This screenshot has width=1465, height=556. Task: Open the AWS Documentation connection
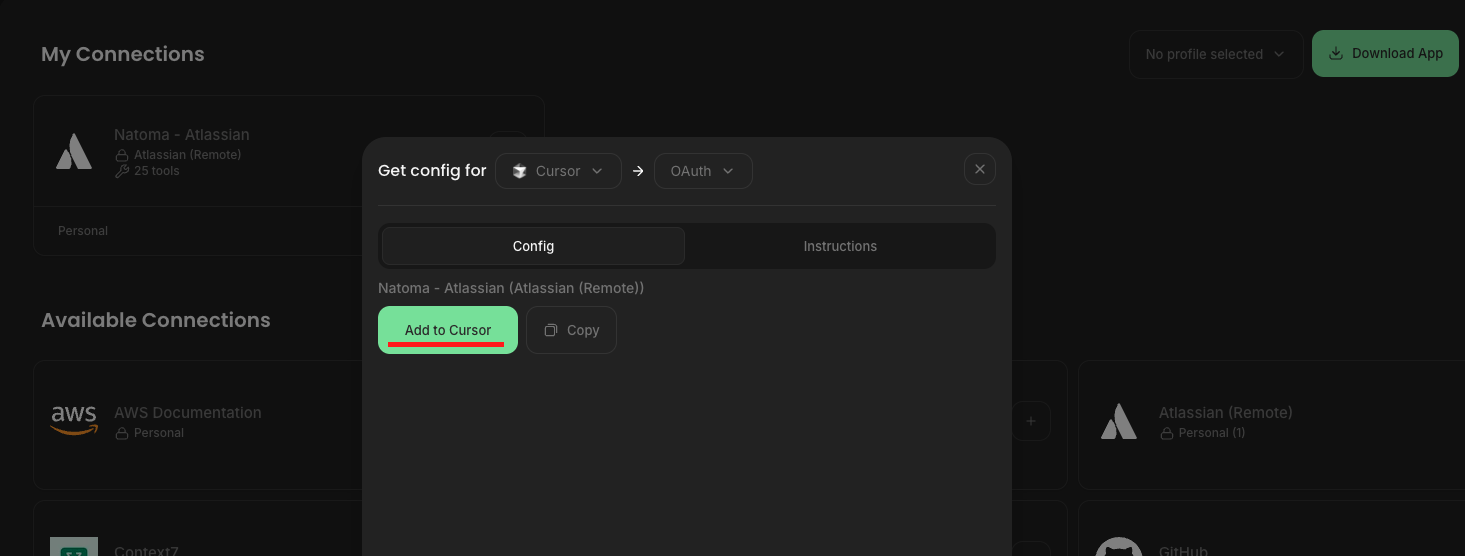point(188,412)
